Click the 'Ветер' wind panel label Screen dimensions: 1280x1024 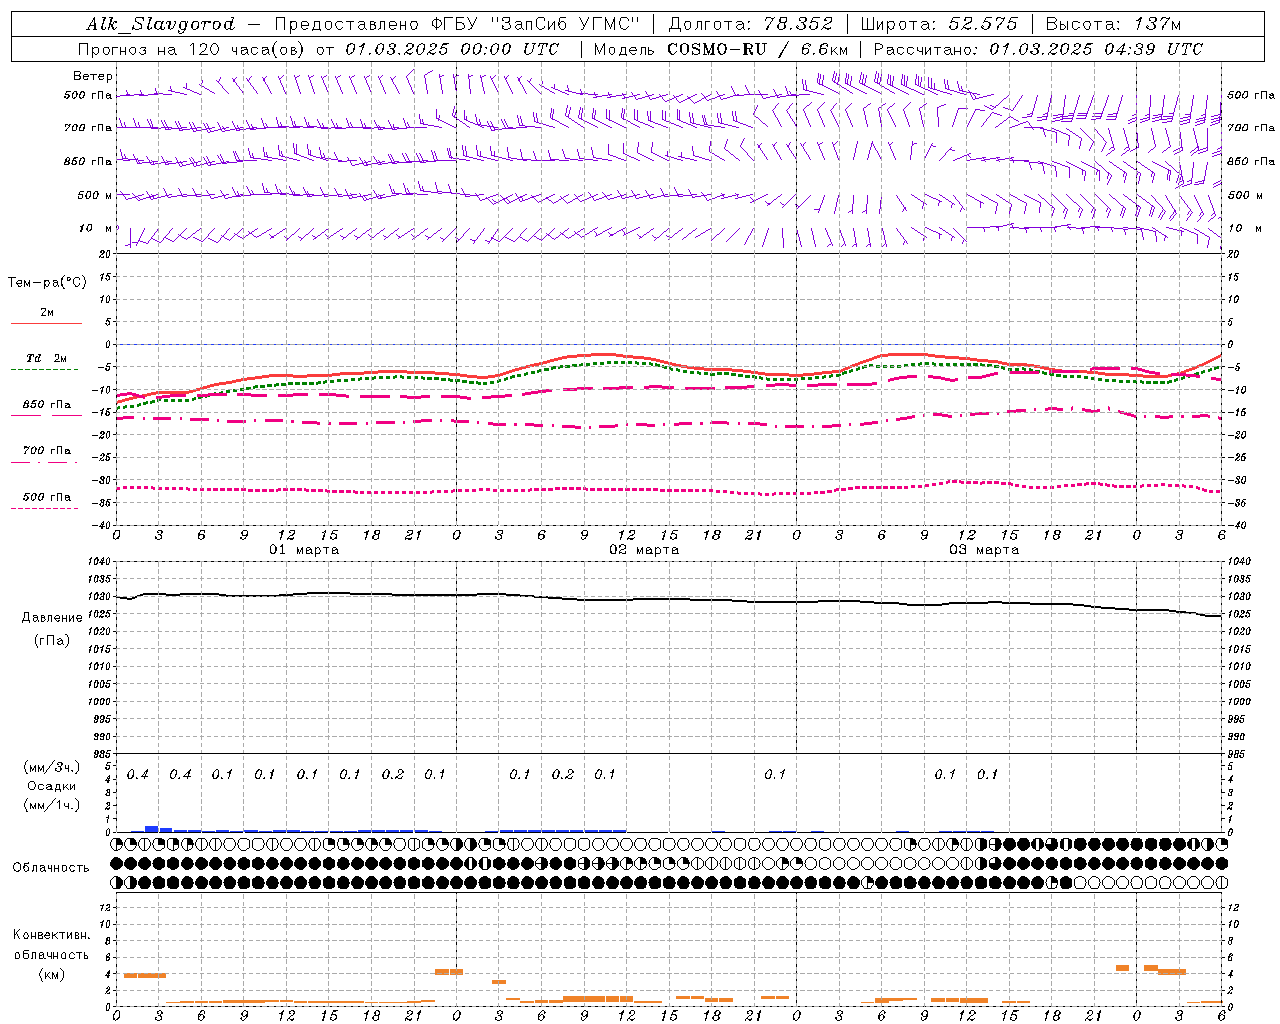coord(93,76)
